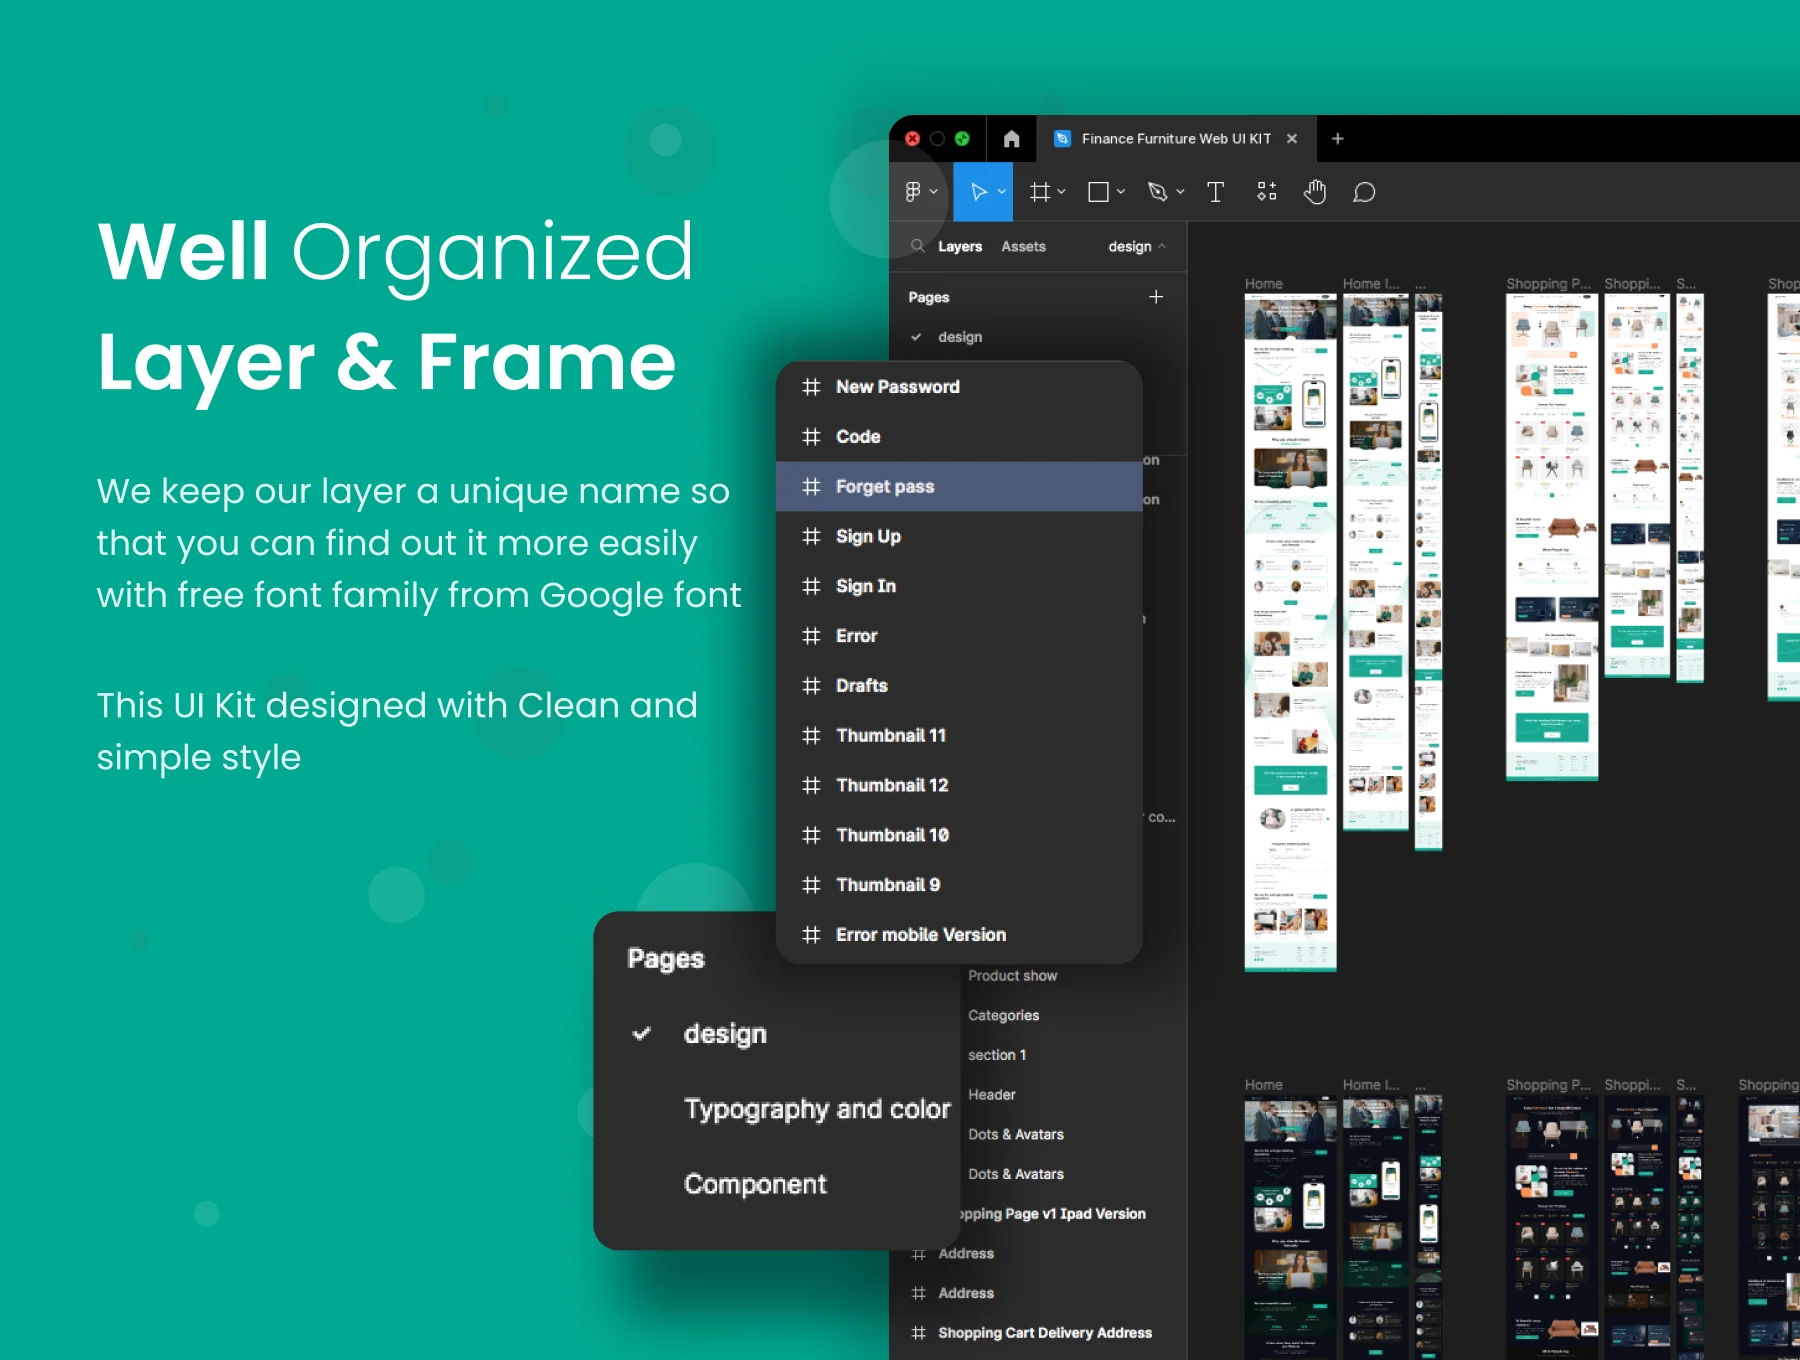
Task: Open the main menu dropdown chevron
Action: click(934, 192)
